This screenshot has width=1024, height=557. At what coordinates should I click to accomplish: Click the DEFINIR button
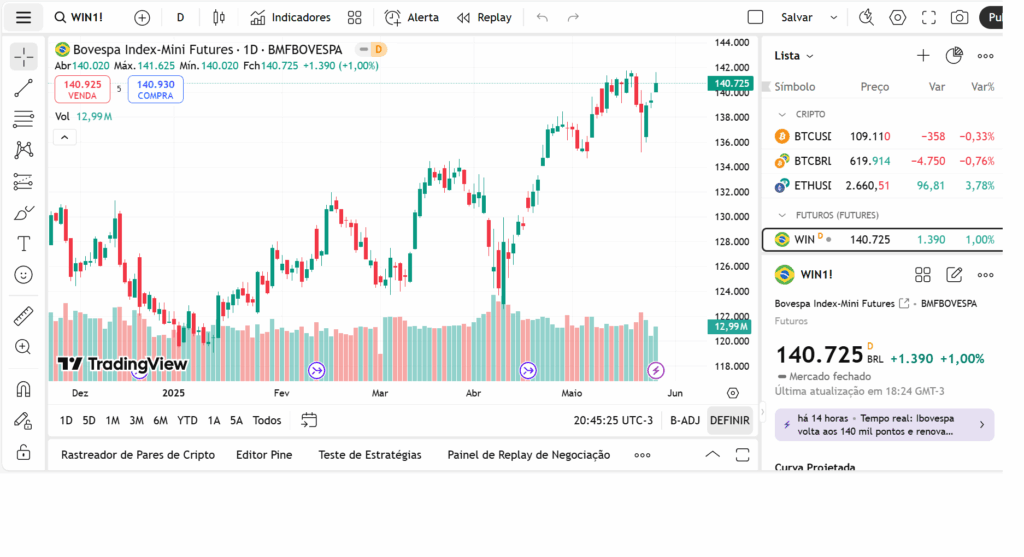(x=729, y=421)
